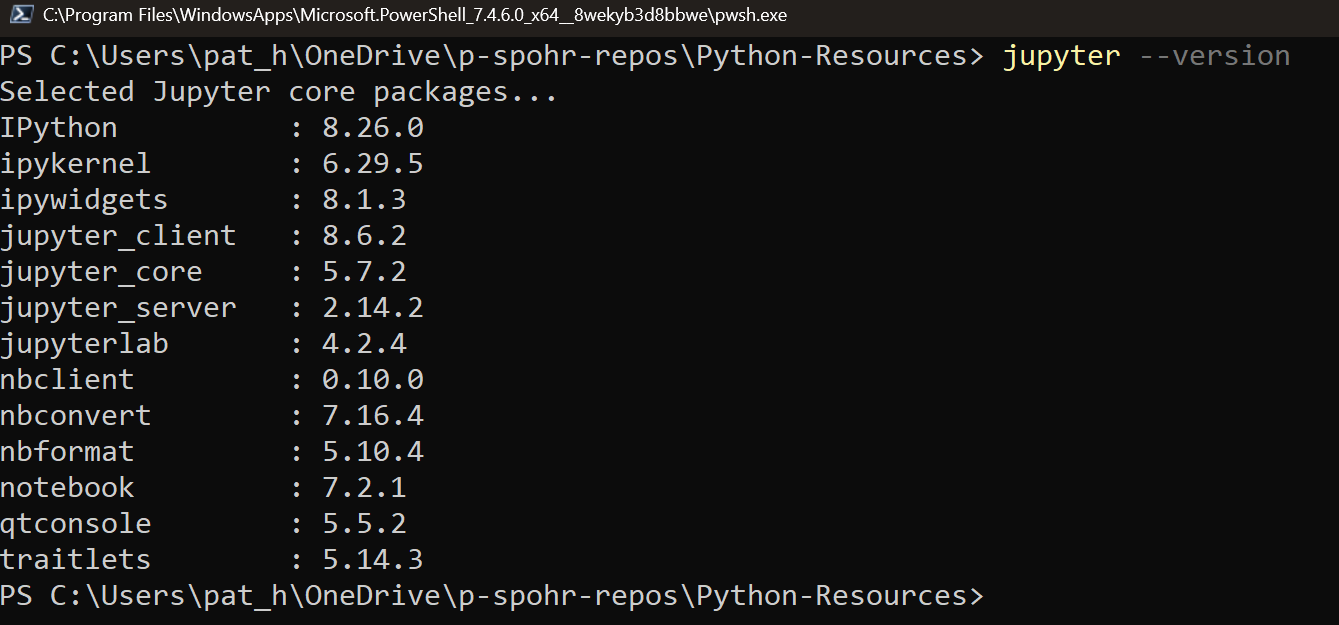The height and width of the screenshot is (625, 1339).
Task: Click the IPython version value 8.26.0
Action: [373, 128]
